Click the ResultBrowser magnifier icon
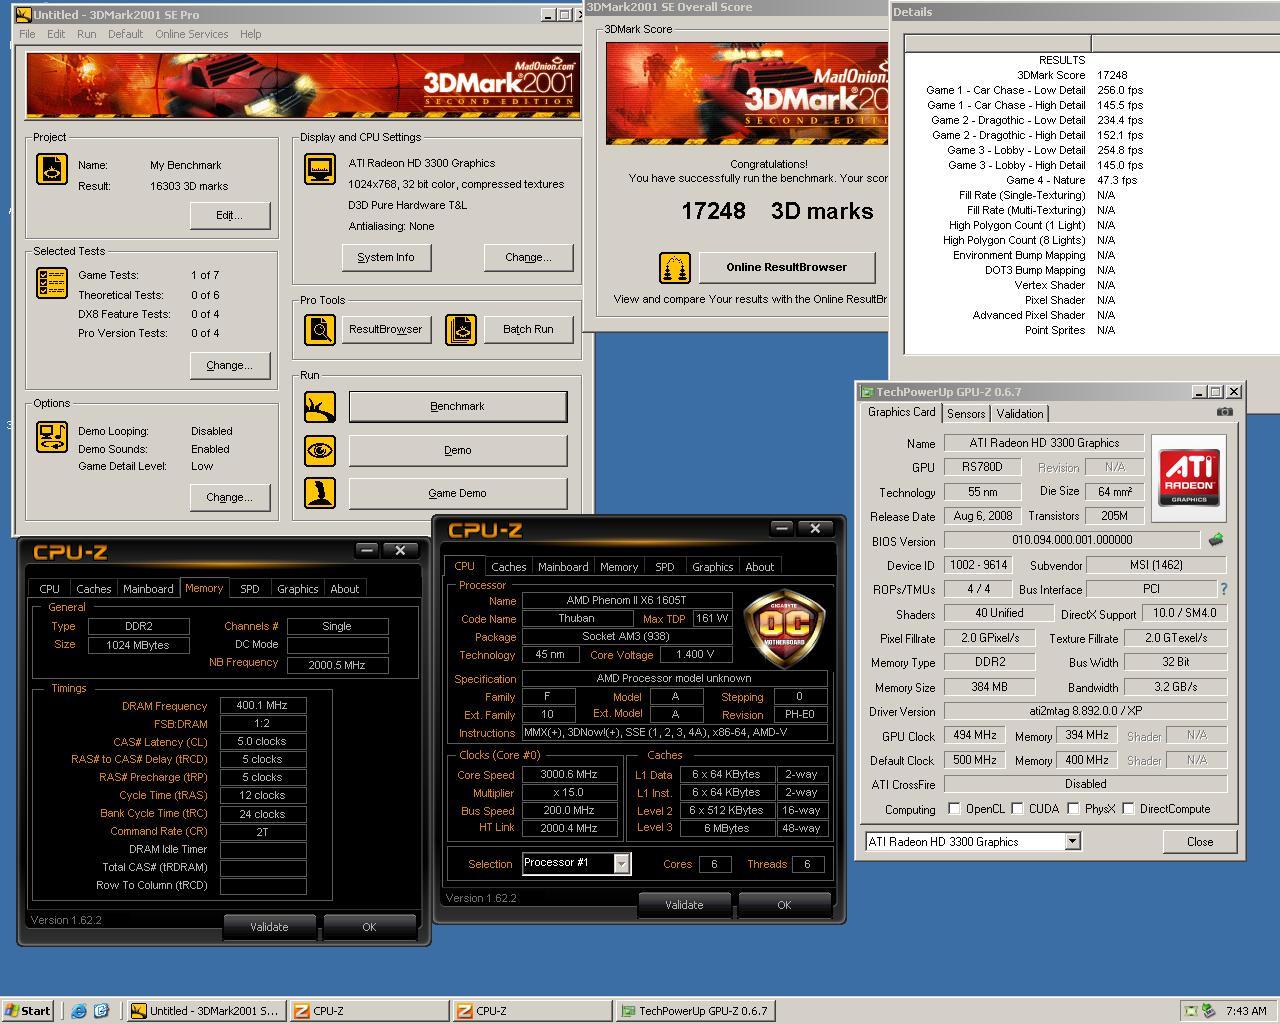The height and width of the screenshot is (1024, 1280). [320, 329]
